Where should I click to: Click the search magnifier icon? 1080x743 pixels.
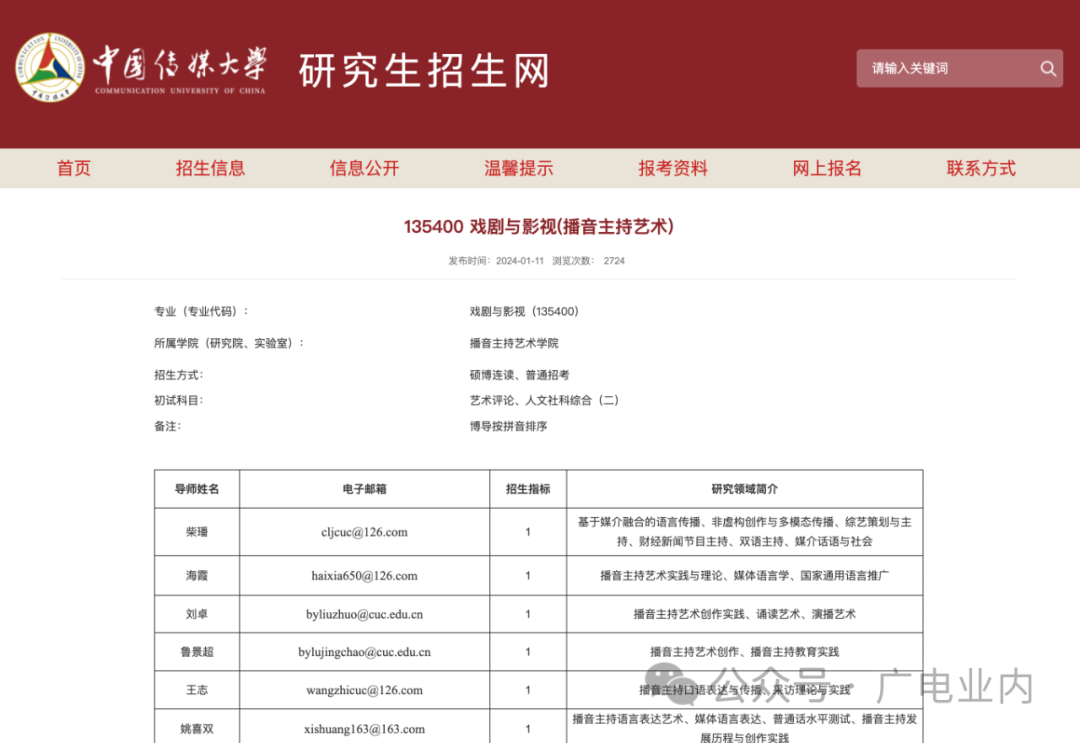[x=1047, y=68]
